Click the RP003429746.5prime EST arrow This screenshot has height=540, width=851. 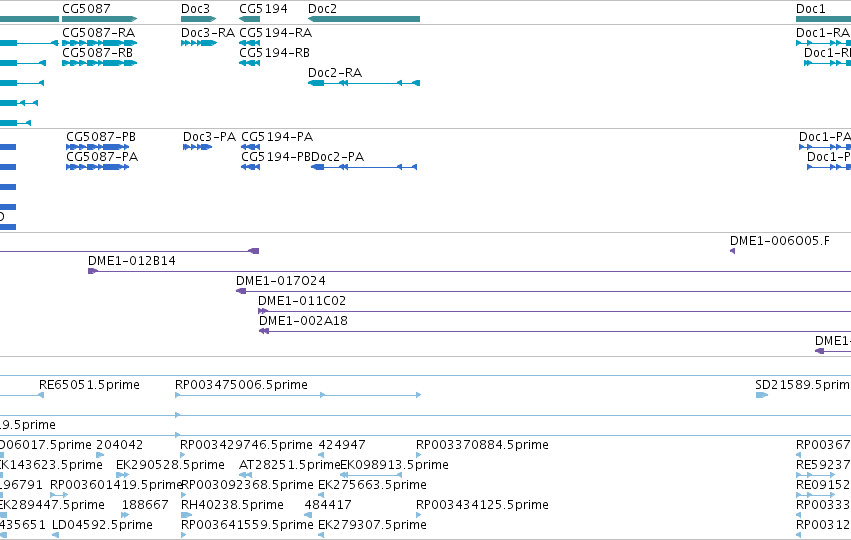tap(183, 455)
